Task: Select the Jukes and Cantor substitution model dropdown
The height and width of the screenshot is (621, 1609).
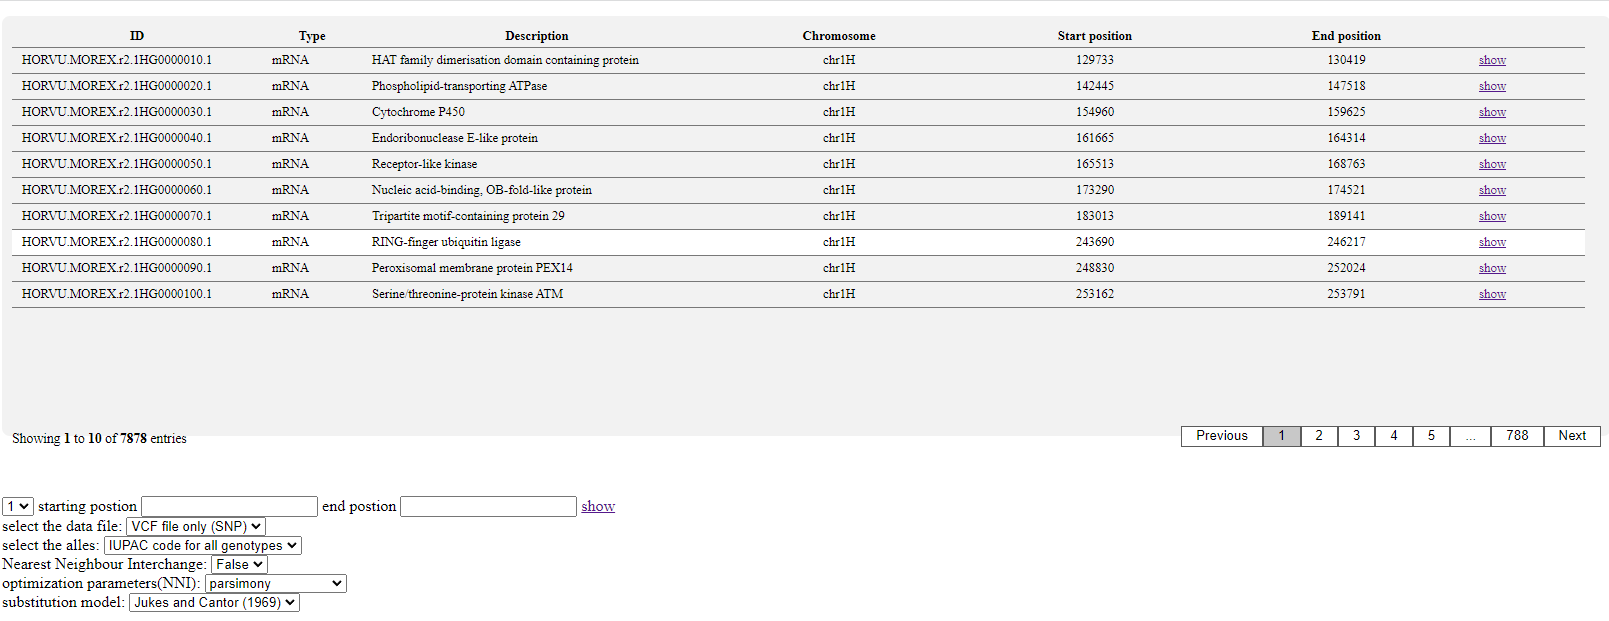Action: 214,602
